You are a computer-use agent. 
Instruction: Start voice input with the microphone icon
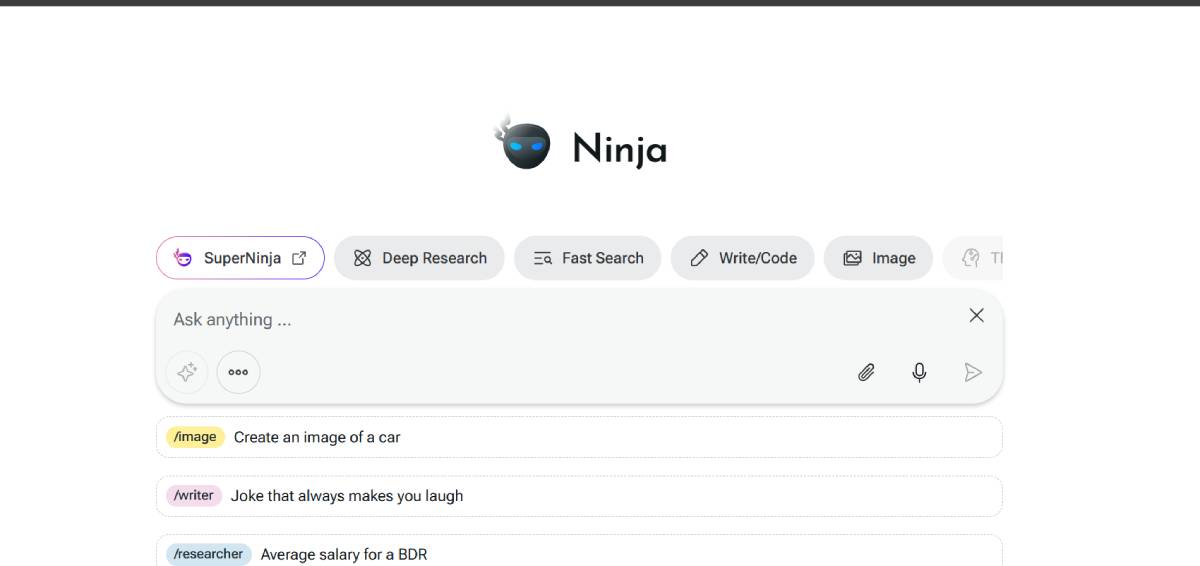tap(919, 372)
